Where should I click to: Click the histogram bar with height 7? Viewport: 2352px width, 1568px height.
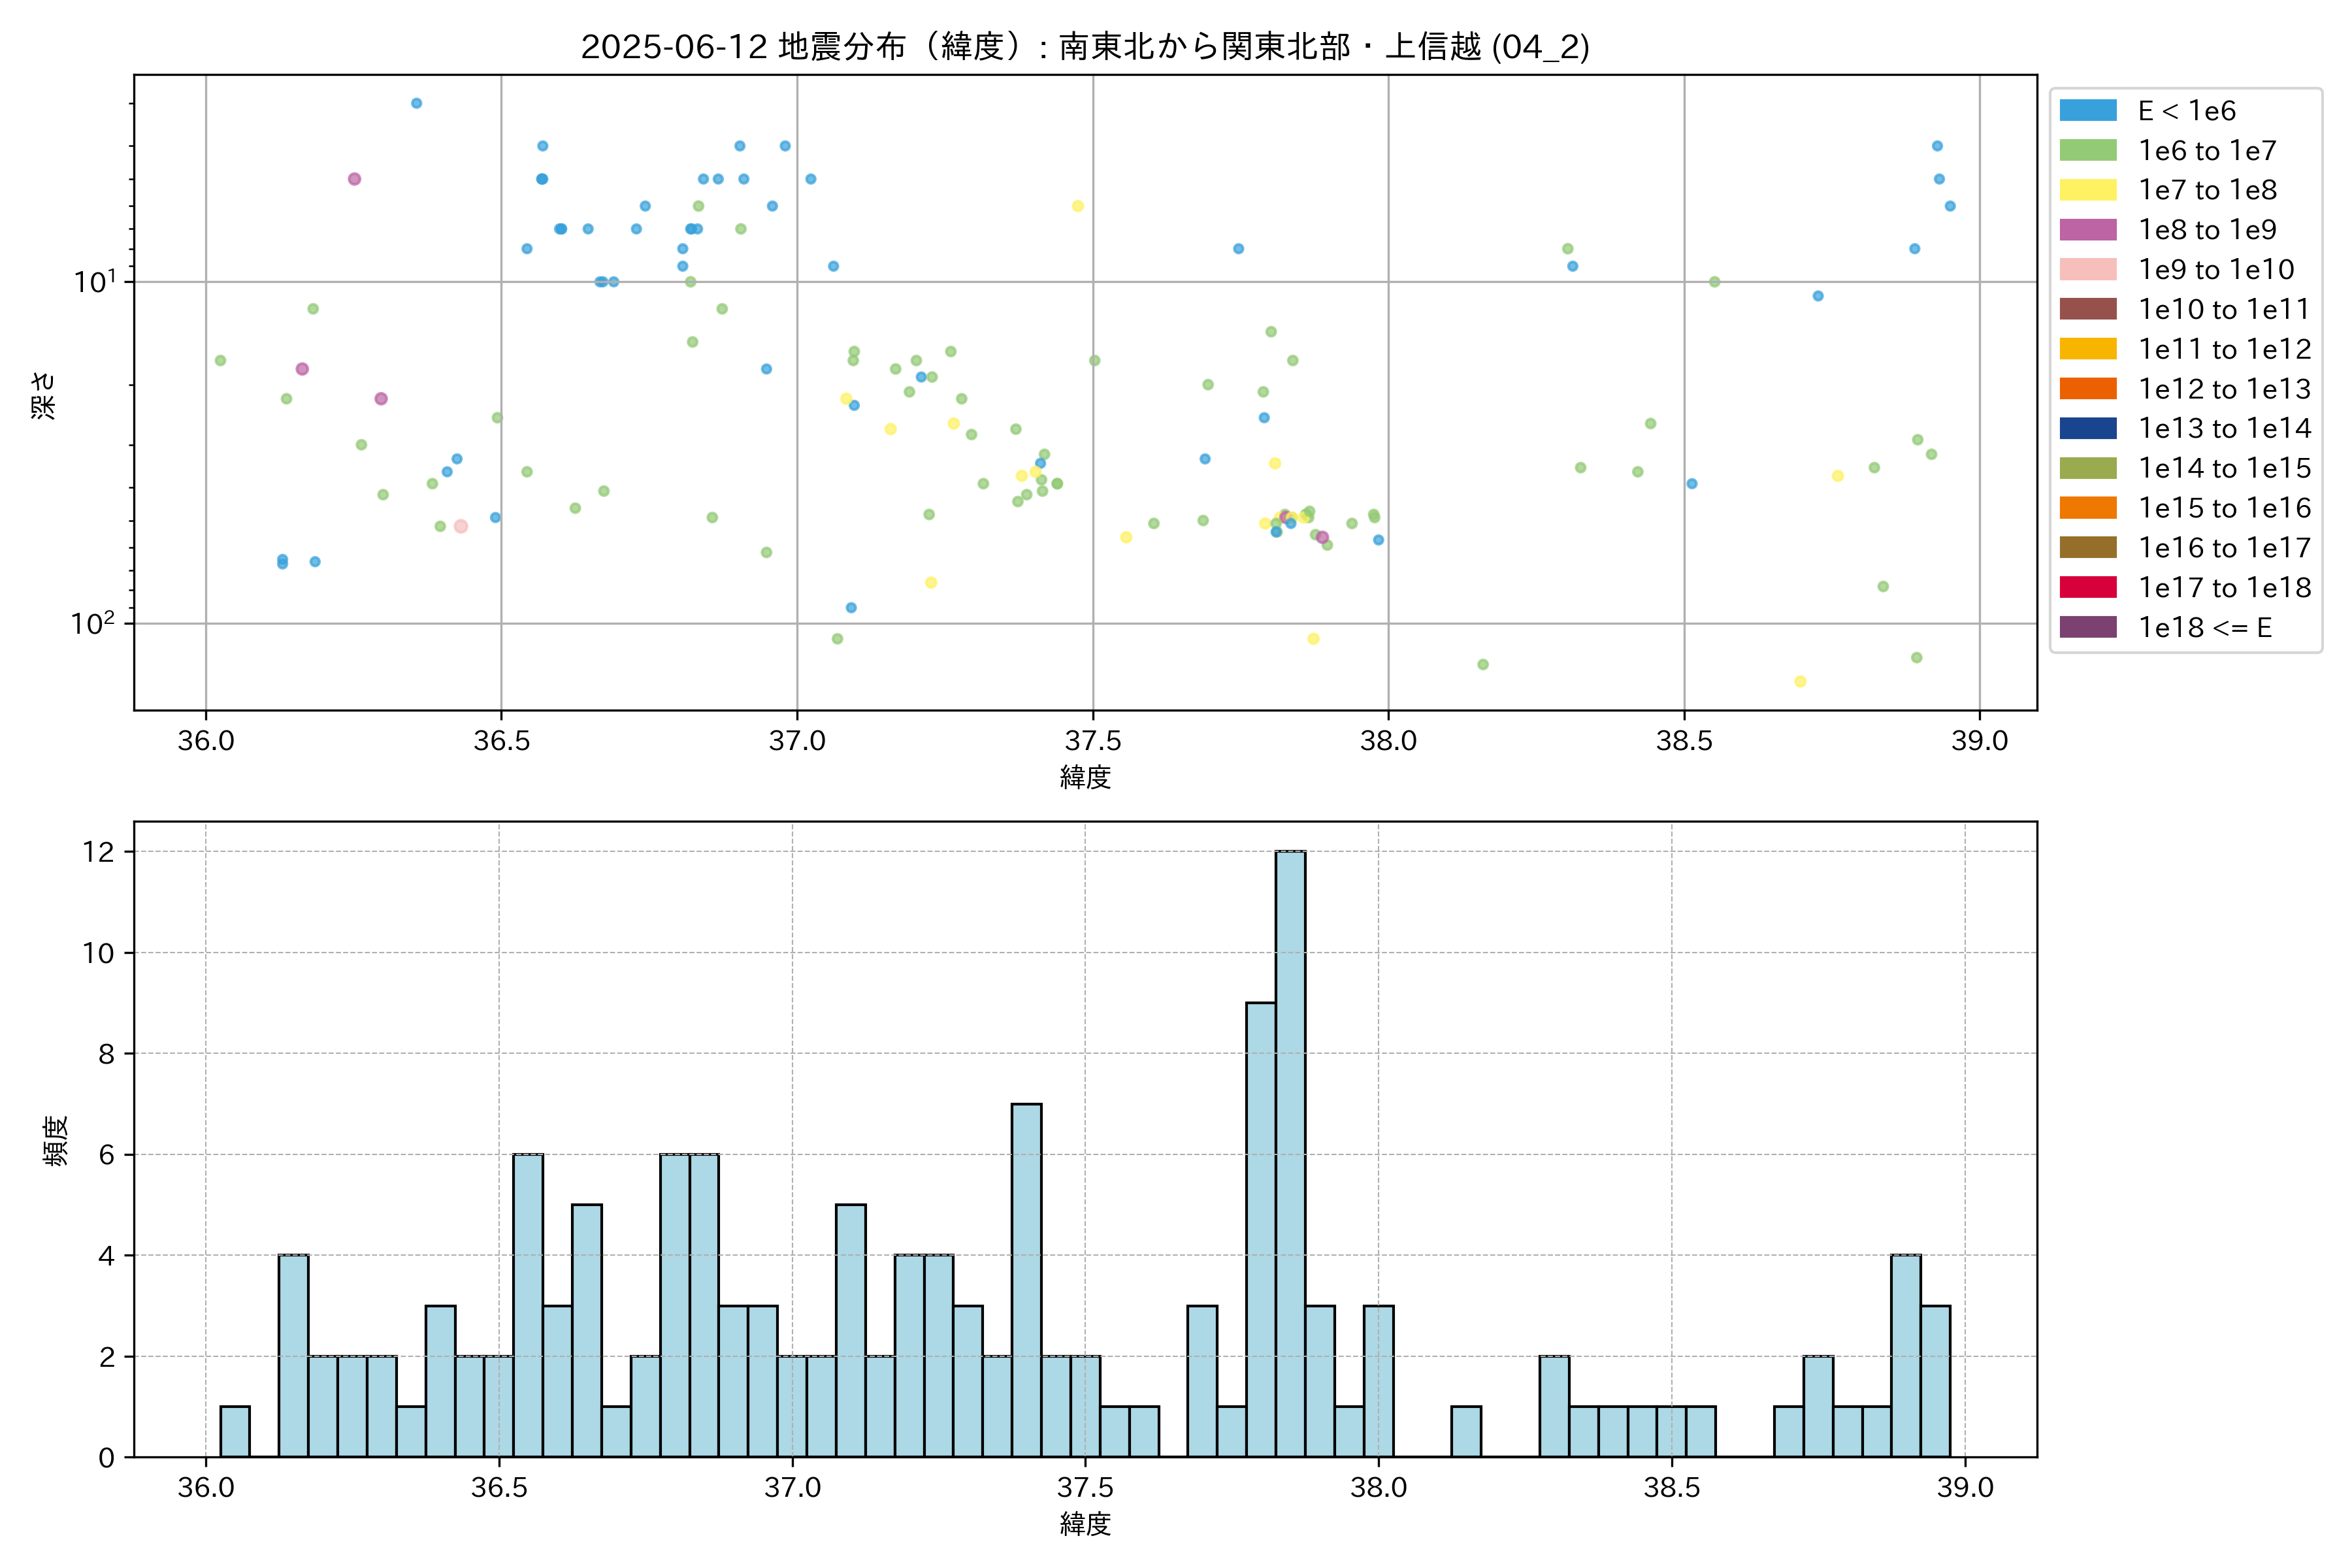(1026, 1280)
